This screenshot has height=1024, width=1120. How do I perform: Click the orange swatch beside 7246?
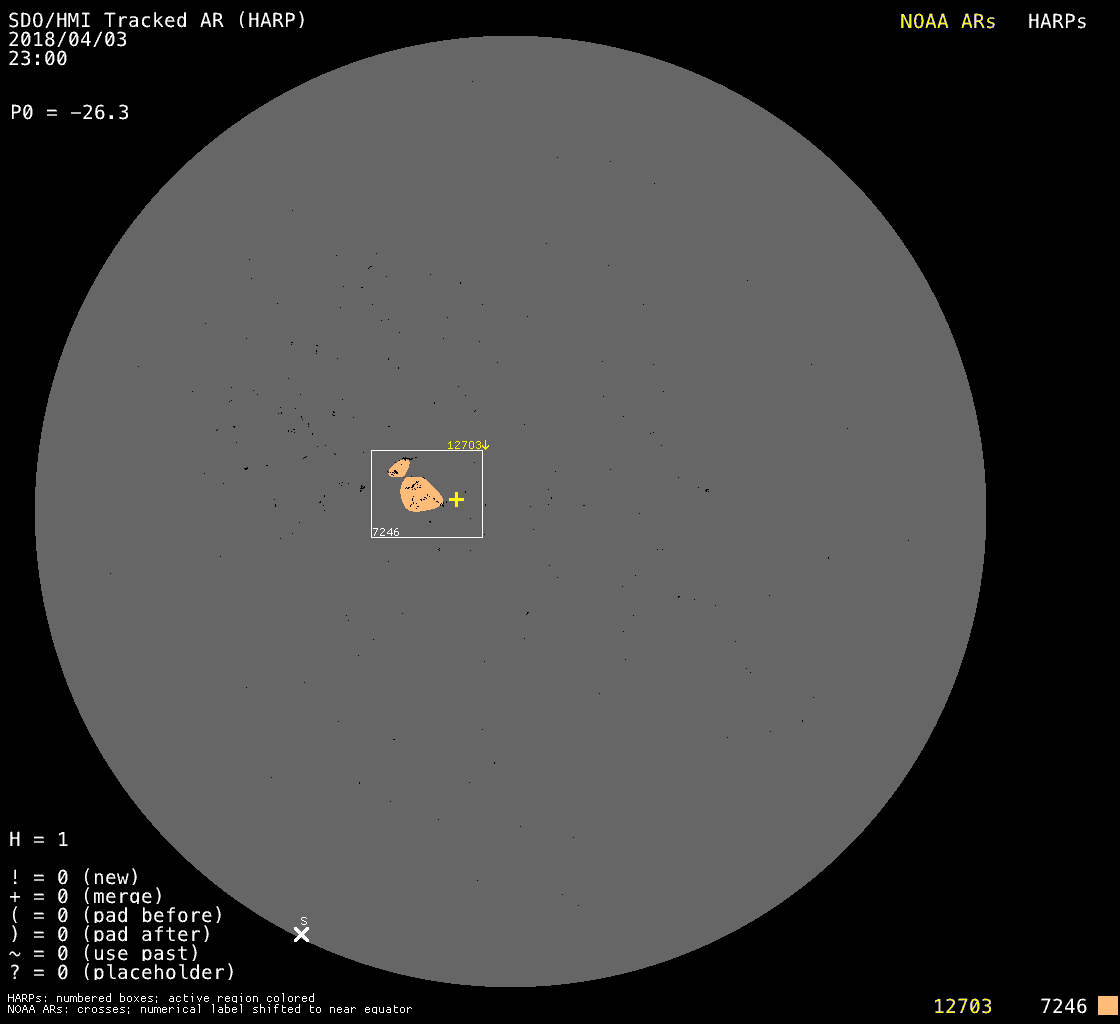(x=1107, y=1006)
